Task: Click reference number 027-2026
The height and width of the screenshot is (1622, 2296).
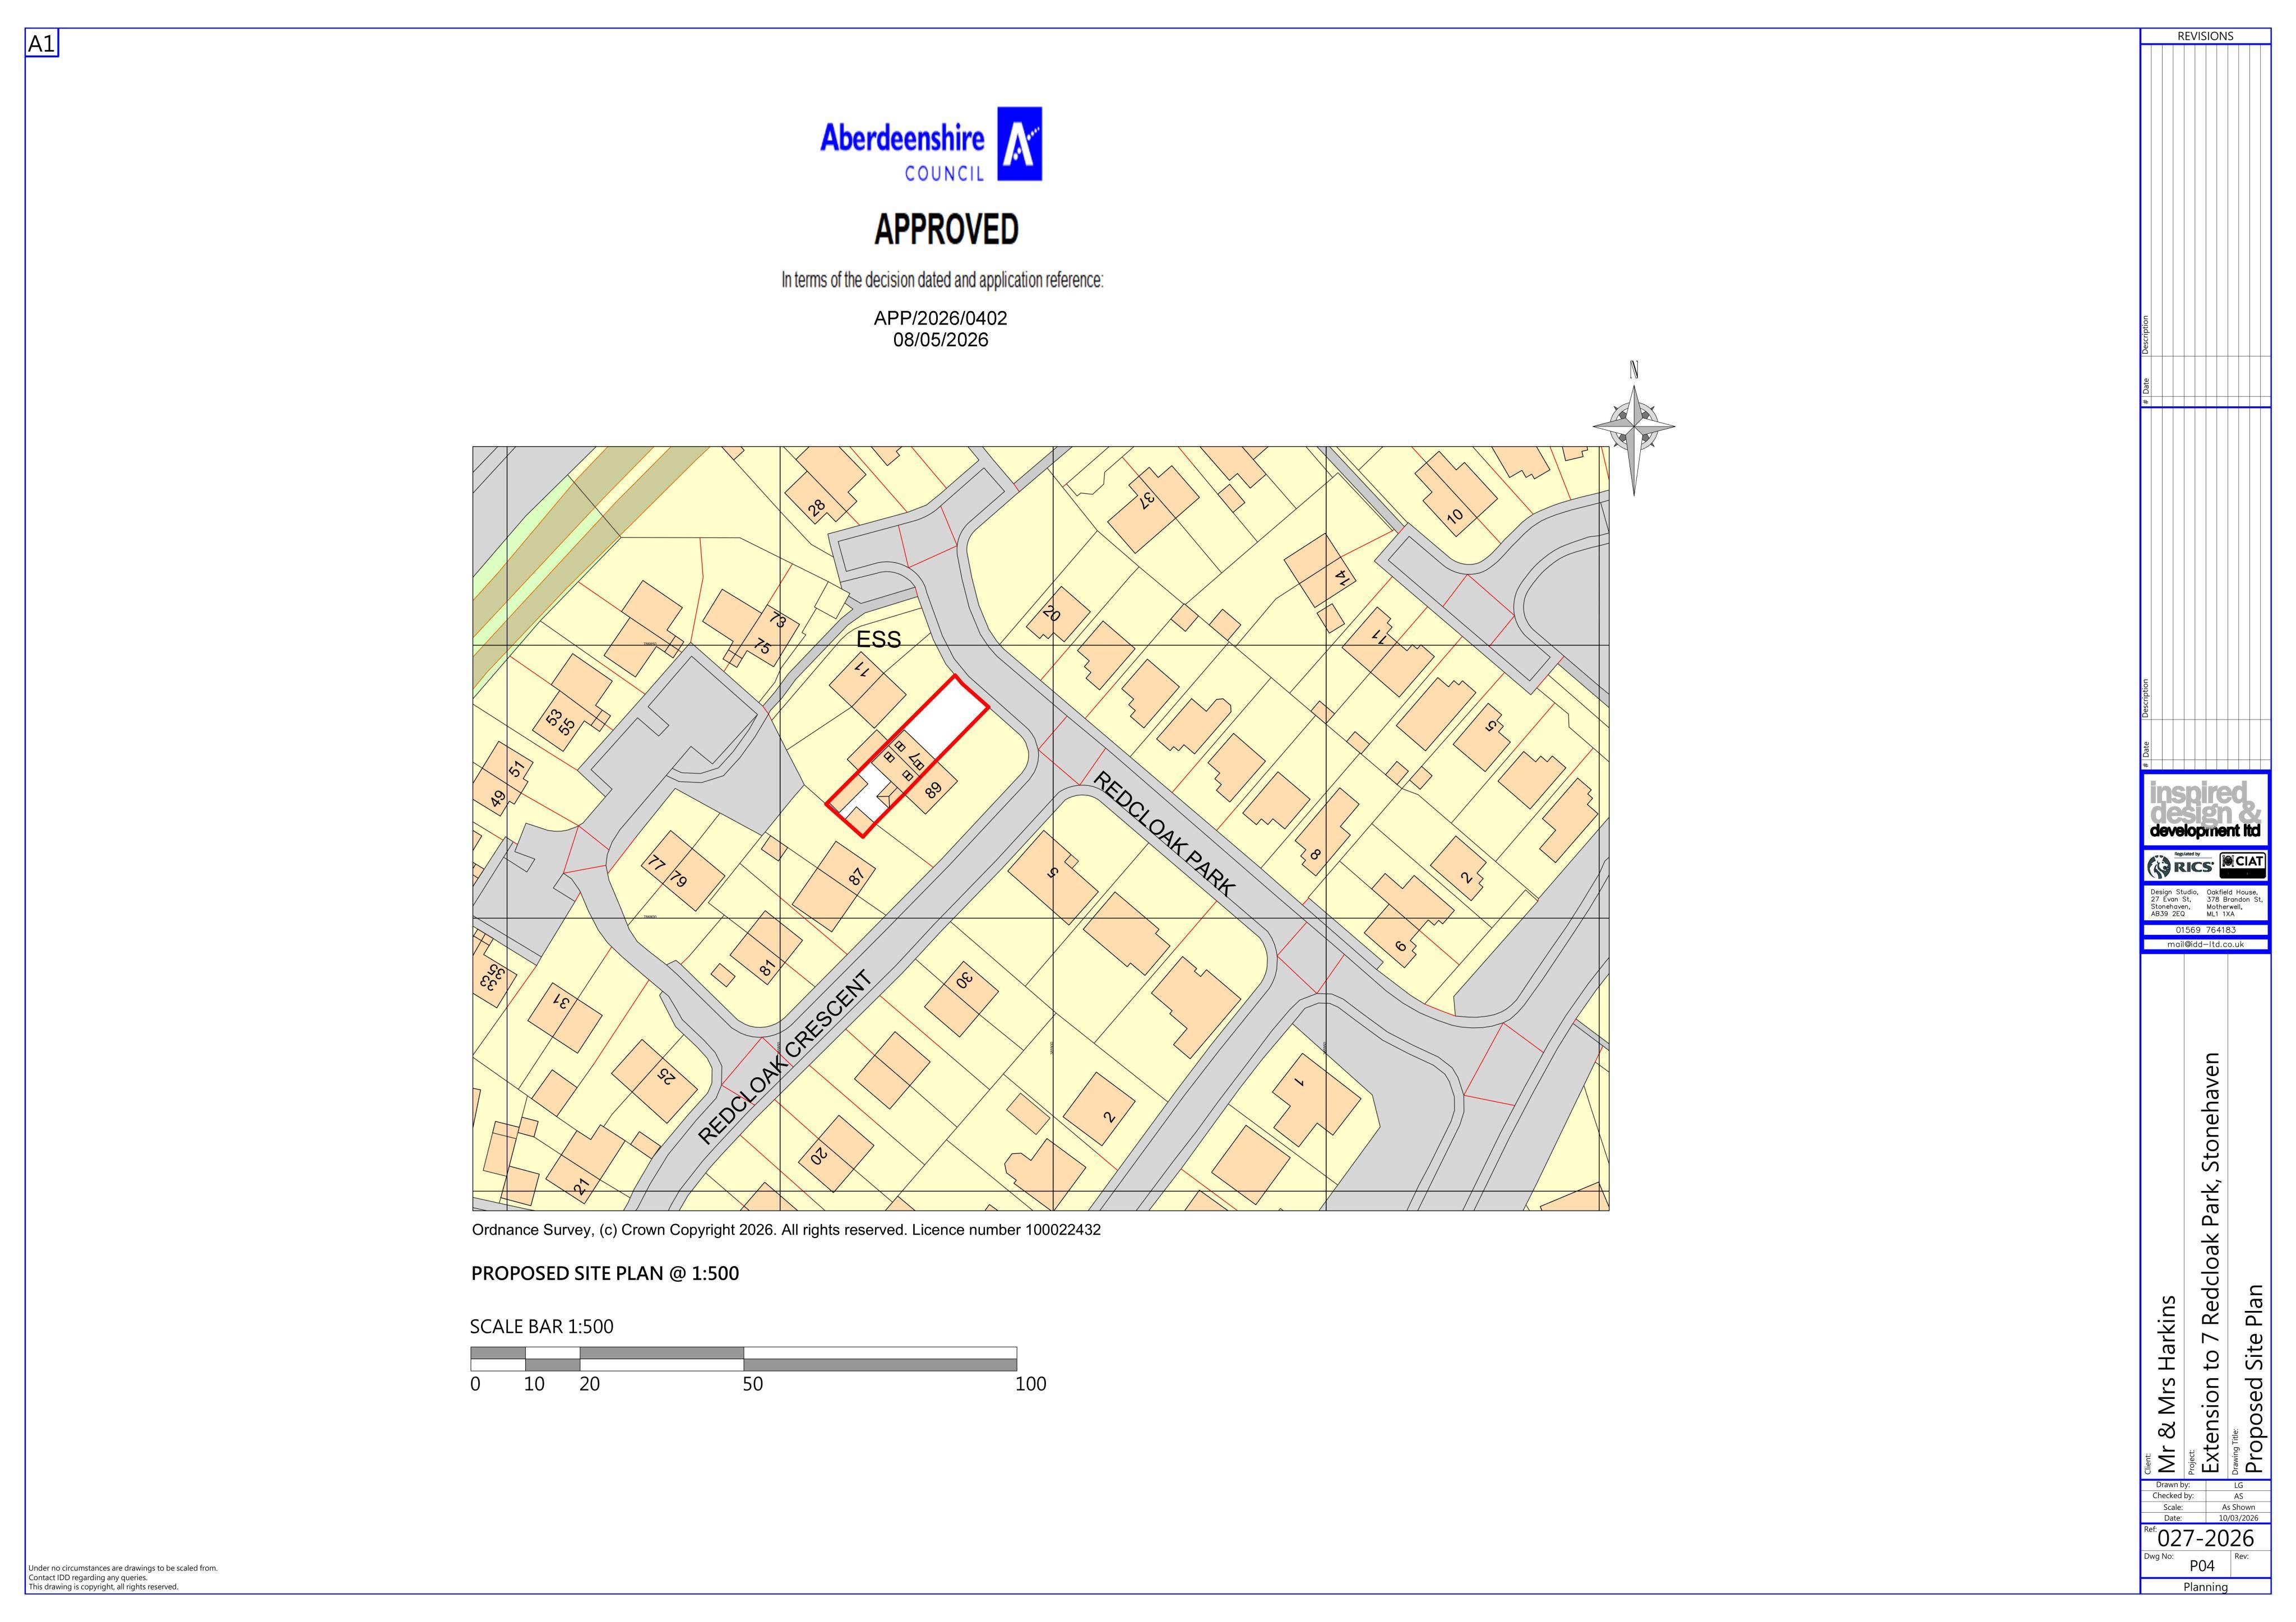Action: 2205,1538
